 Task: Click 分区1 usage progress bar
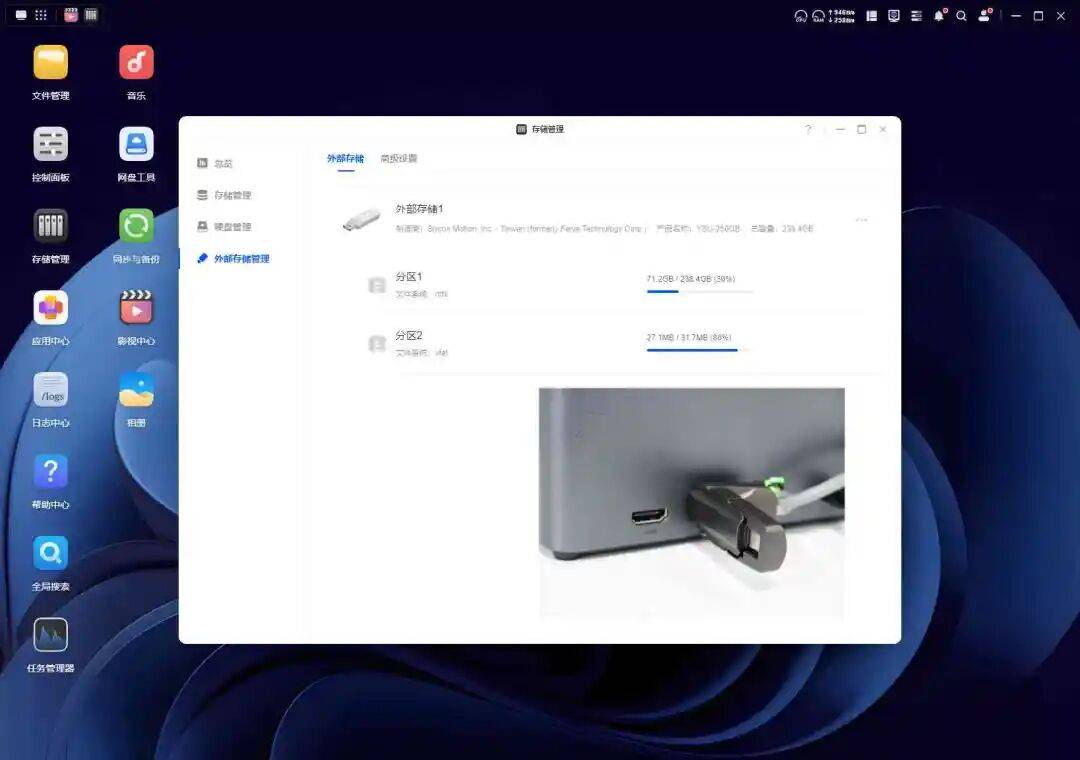[x=699, y=291]
